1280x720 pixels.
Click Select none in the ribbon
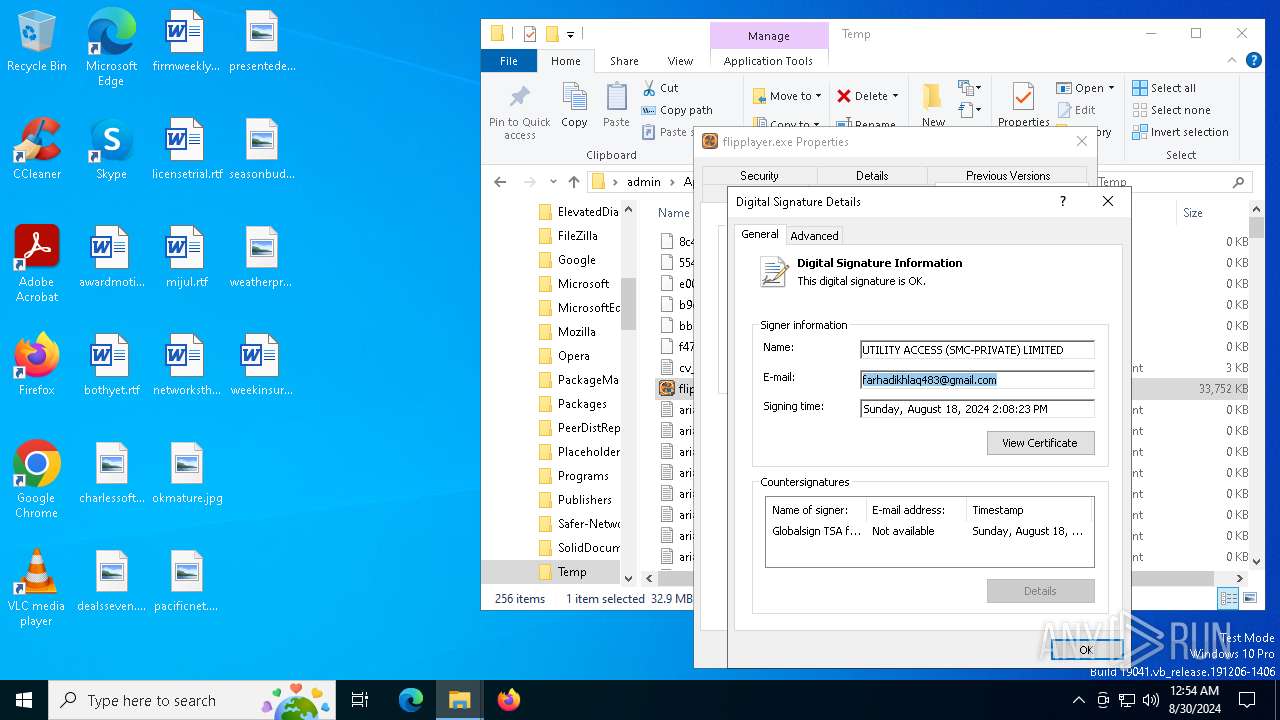click(1171, 110)
